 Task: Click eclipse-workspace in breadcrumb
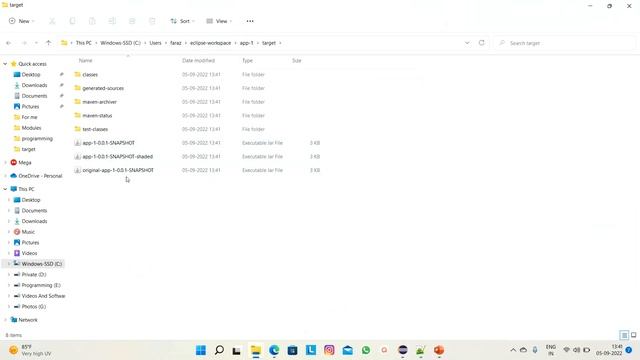pos(211,43)
